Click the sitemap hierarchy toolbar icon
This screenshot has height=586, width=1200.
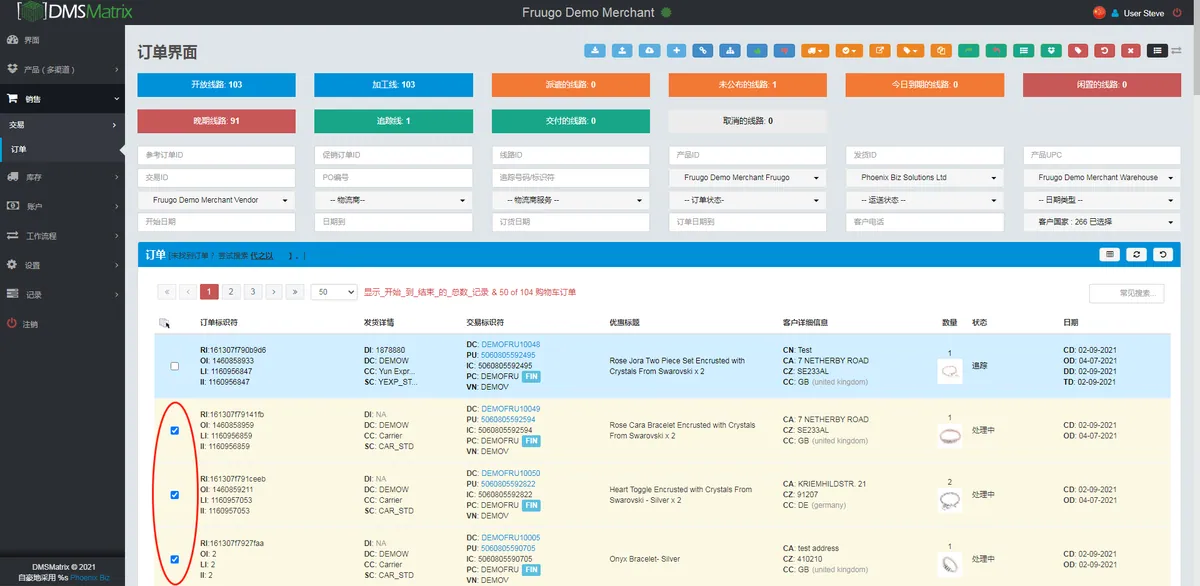[x=731, y=50]
